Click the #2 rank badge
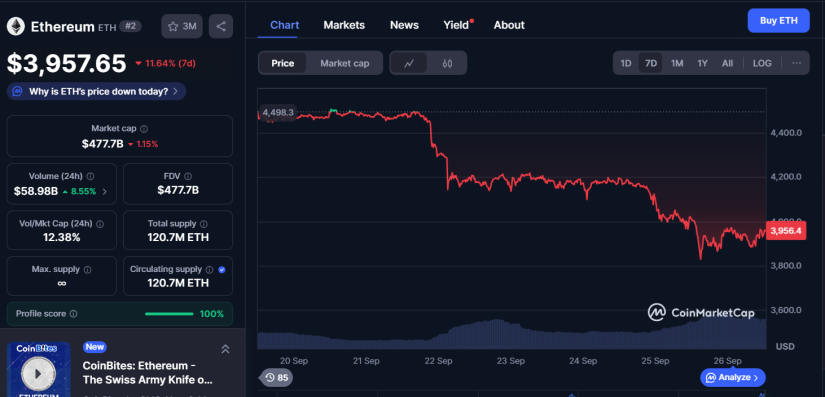The height and width of the screenshot is (397, 825). (130, 26)
